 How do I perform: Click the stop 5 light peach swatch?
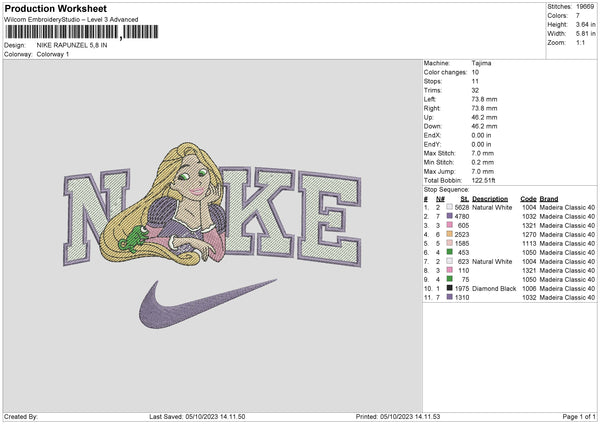coord(449,243)
